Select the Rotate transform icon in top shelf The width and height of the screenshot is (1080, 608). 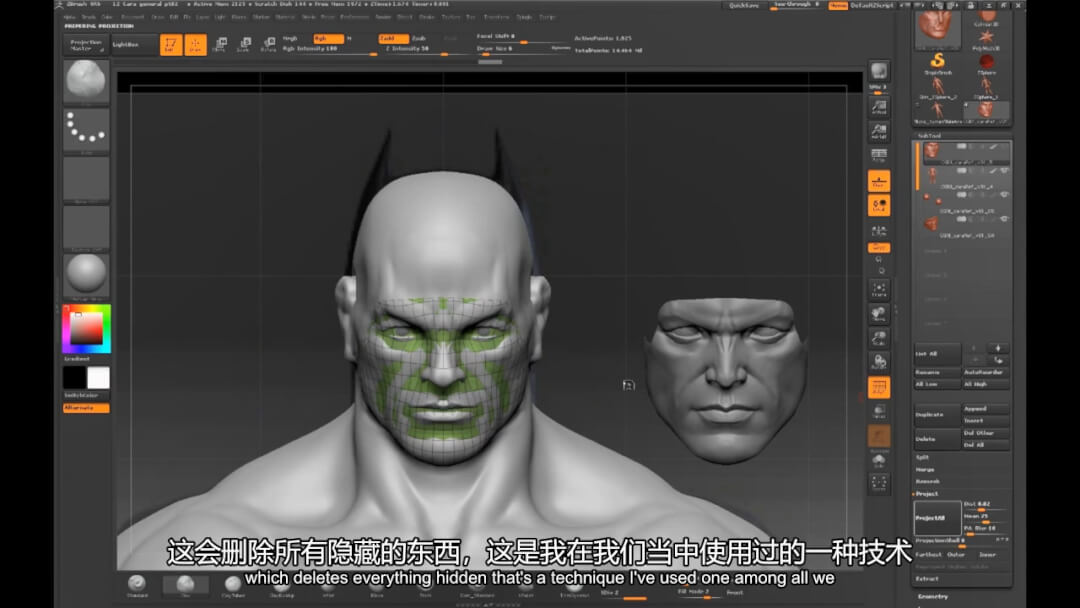tap(269, 45)
